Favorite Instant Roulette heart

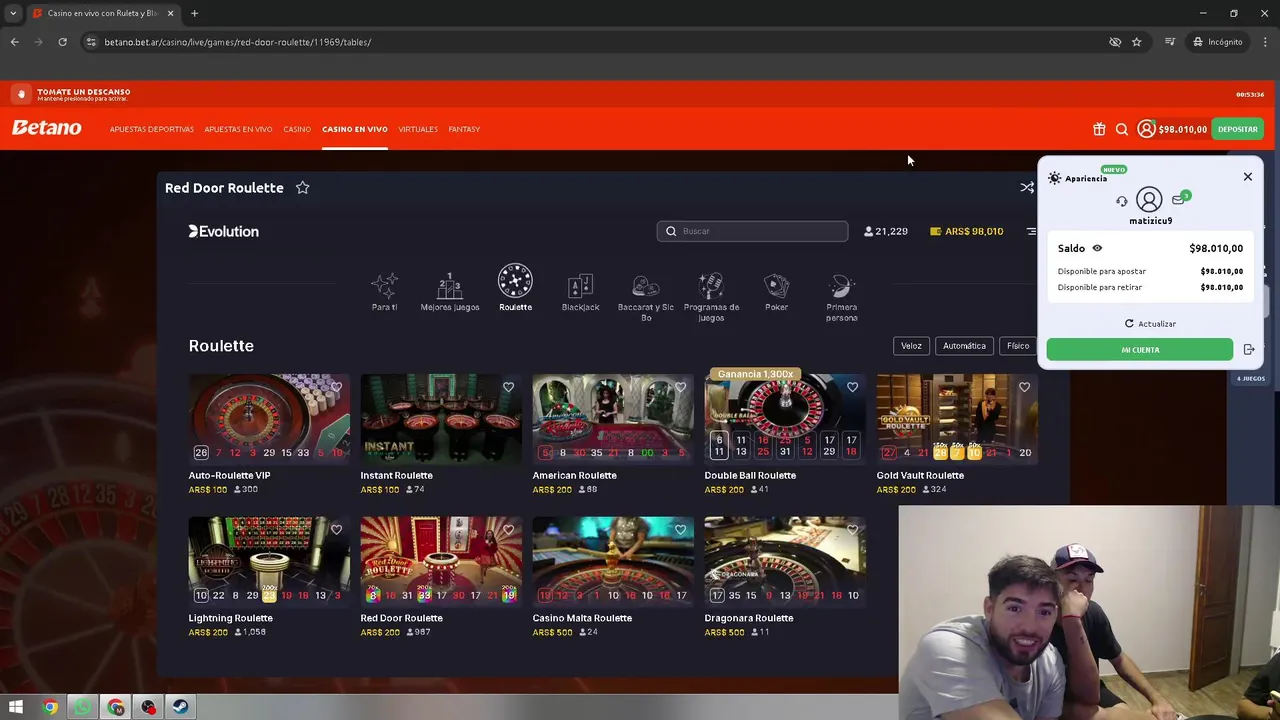coord(508,387)
